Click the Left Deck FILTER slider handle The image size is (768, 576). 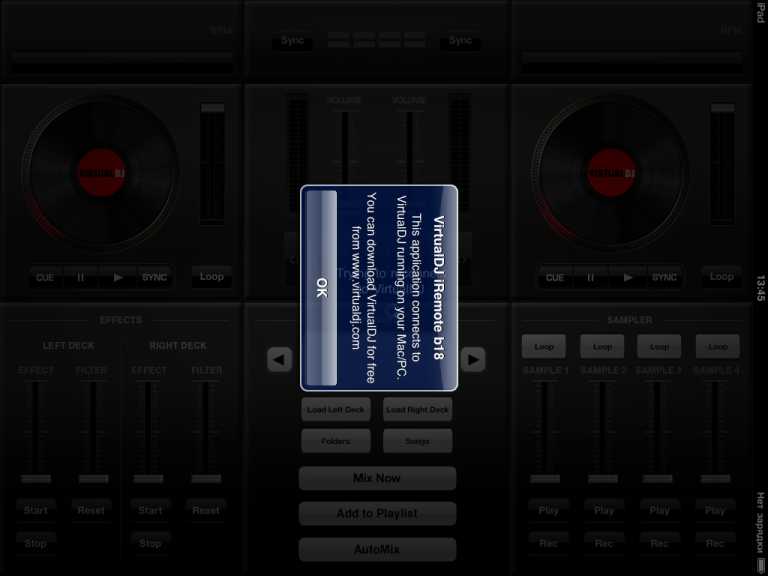pos(94,479)
